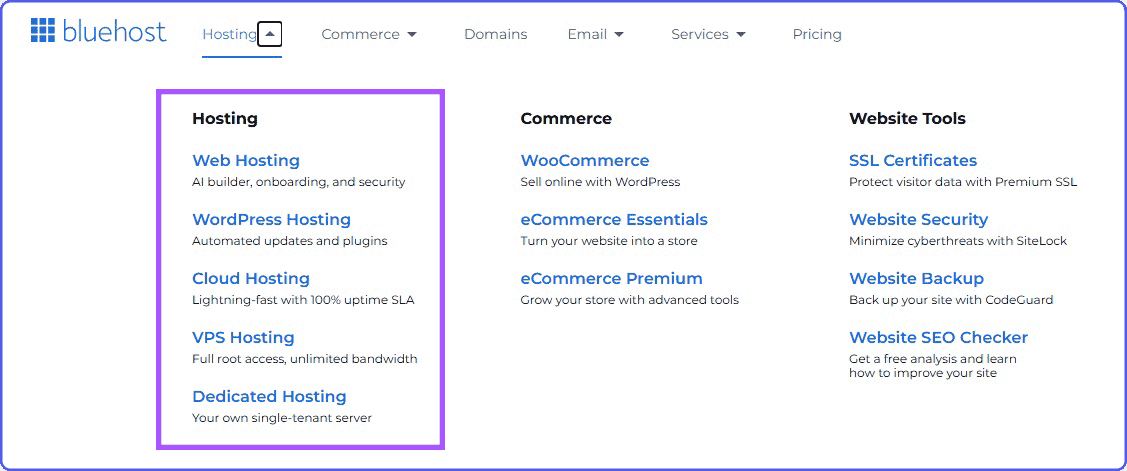Viewport: 1127px width, 471px height.
Task: Click 'Get a free analysis and learn' text
Action: [x=933, y=359]
